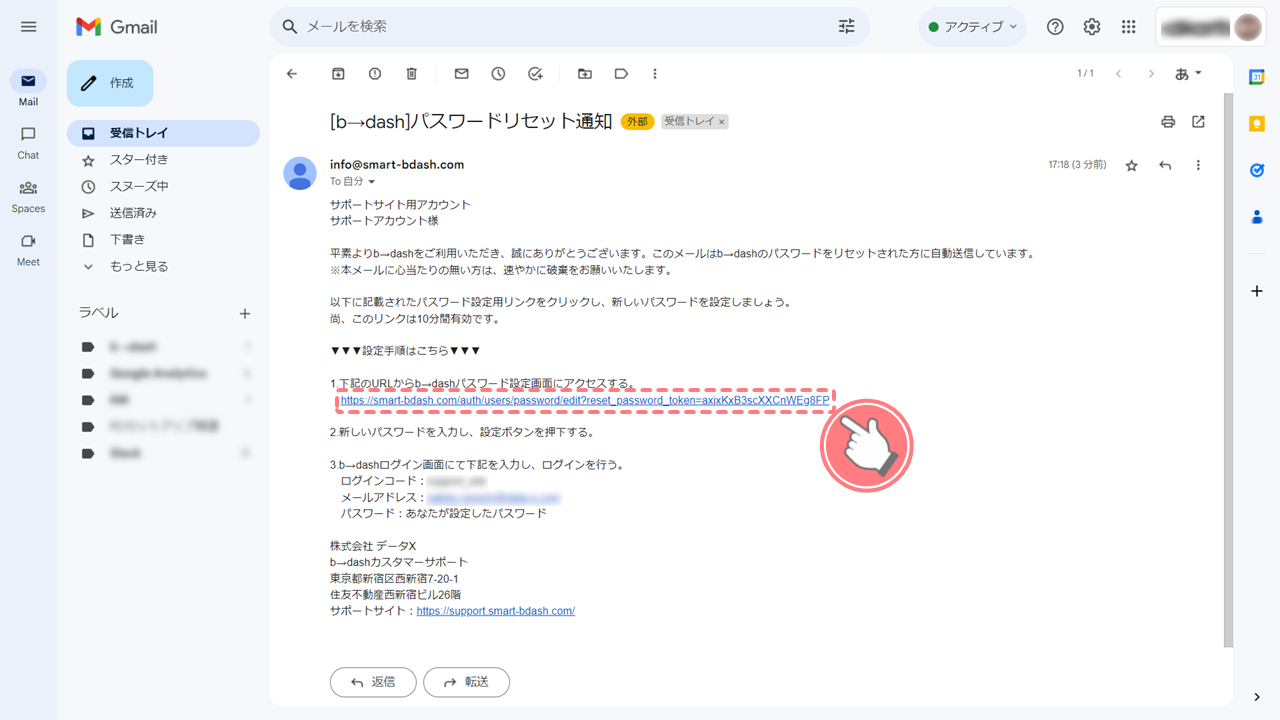Open the main menu hamburger icon

pos(28,27)
